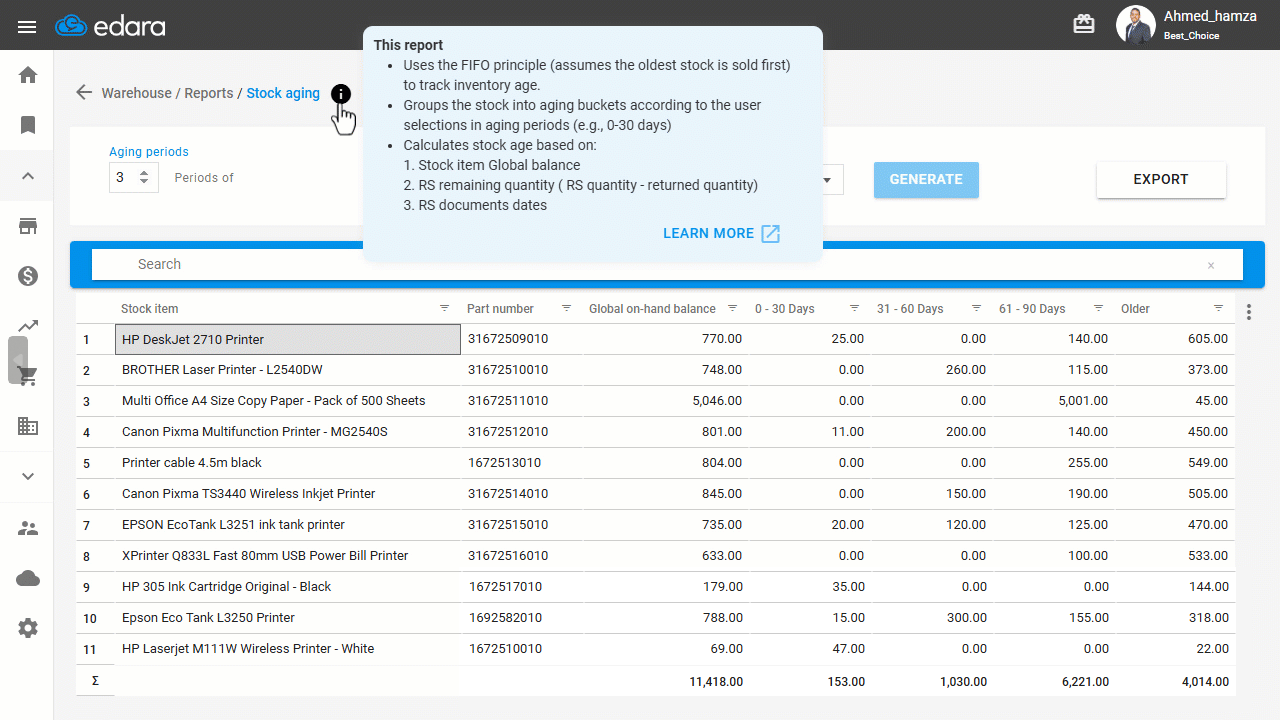Click the Epson Eco Tank L3250 Printer cell

(288, 618)
